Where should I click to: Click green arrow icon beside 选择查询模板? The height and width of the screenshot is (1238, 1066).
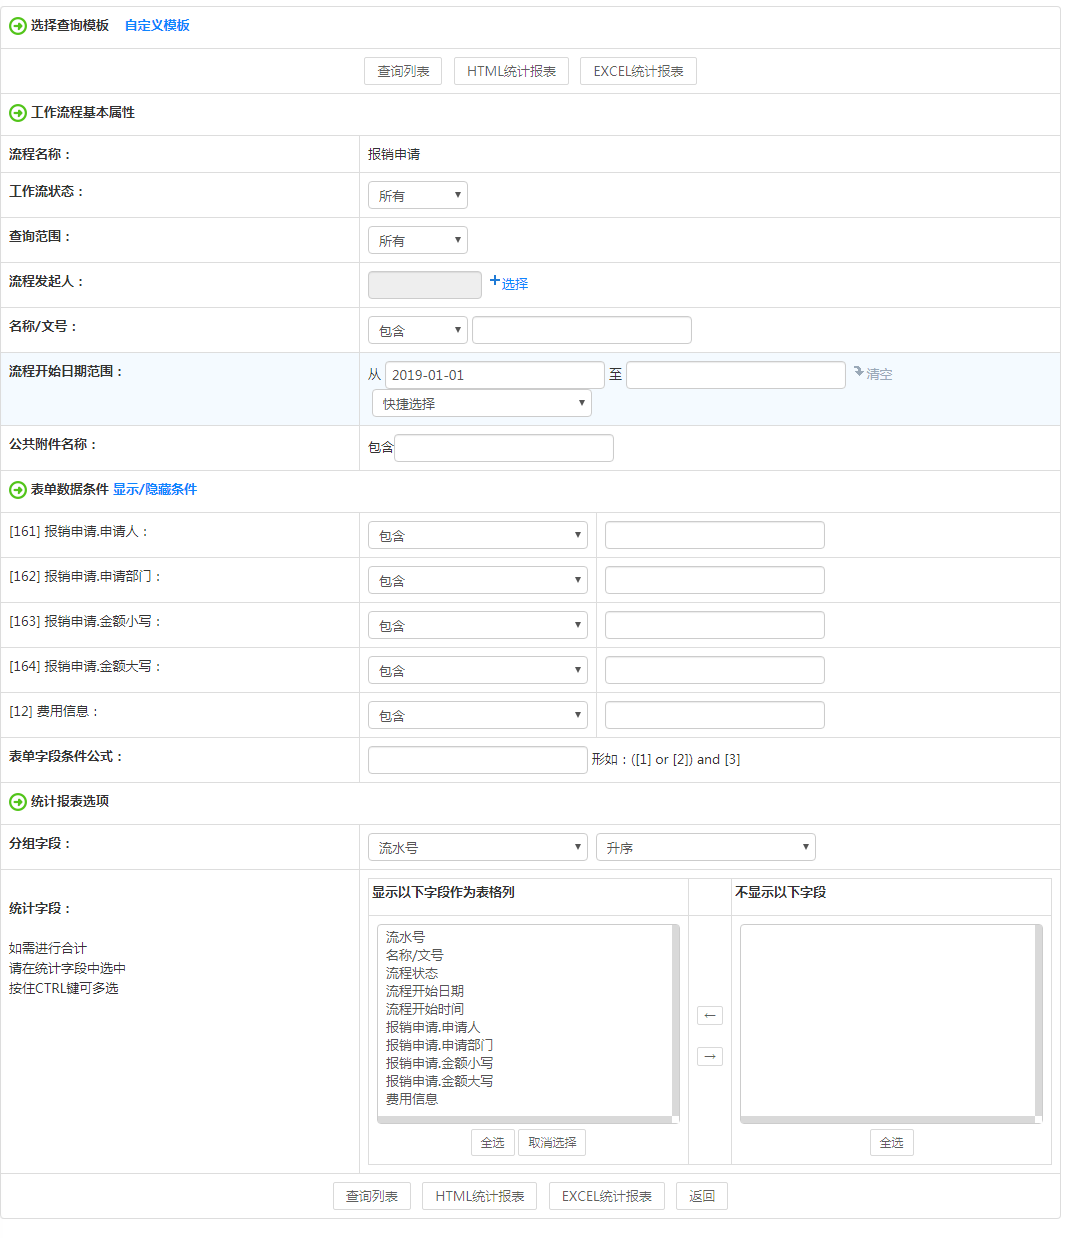(18, 26)
